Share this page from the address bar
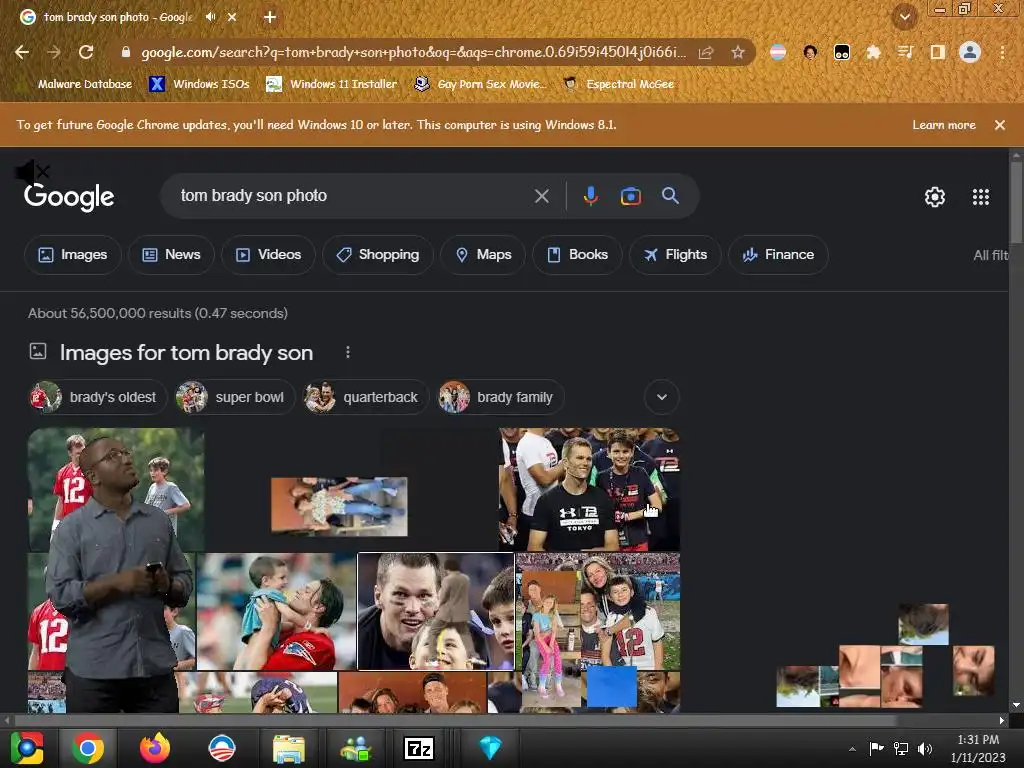The image size is (1024, 768). point(706,52)
